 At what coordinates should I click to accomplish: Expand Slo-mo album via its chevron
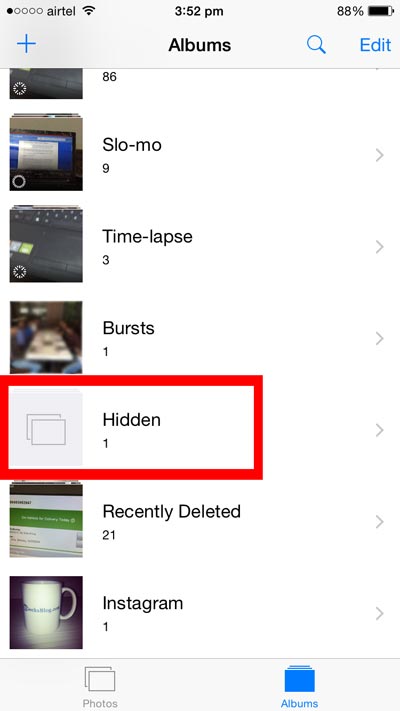pyautogui.click(x=380, y=155)
